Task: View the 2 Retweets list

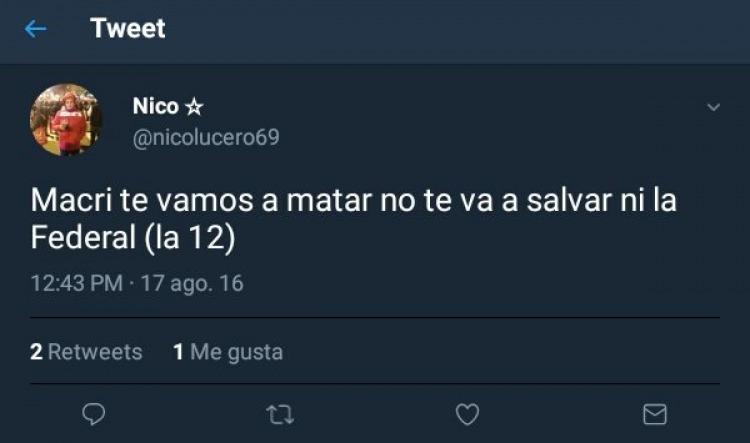Action: point(86,352)
